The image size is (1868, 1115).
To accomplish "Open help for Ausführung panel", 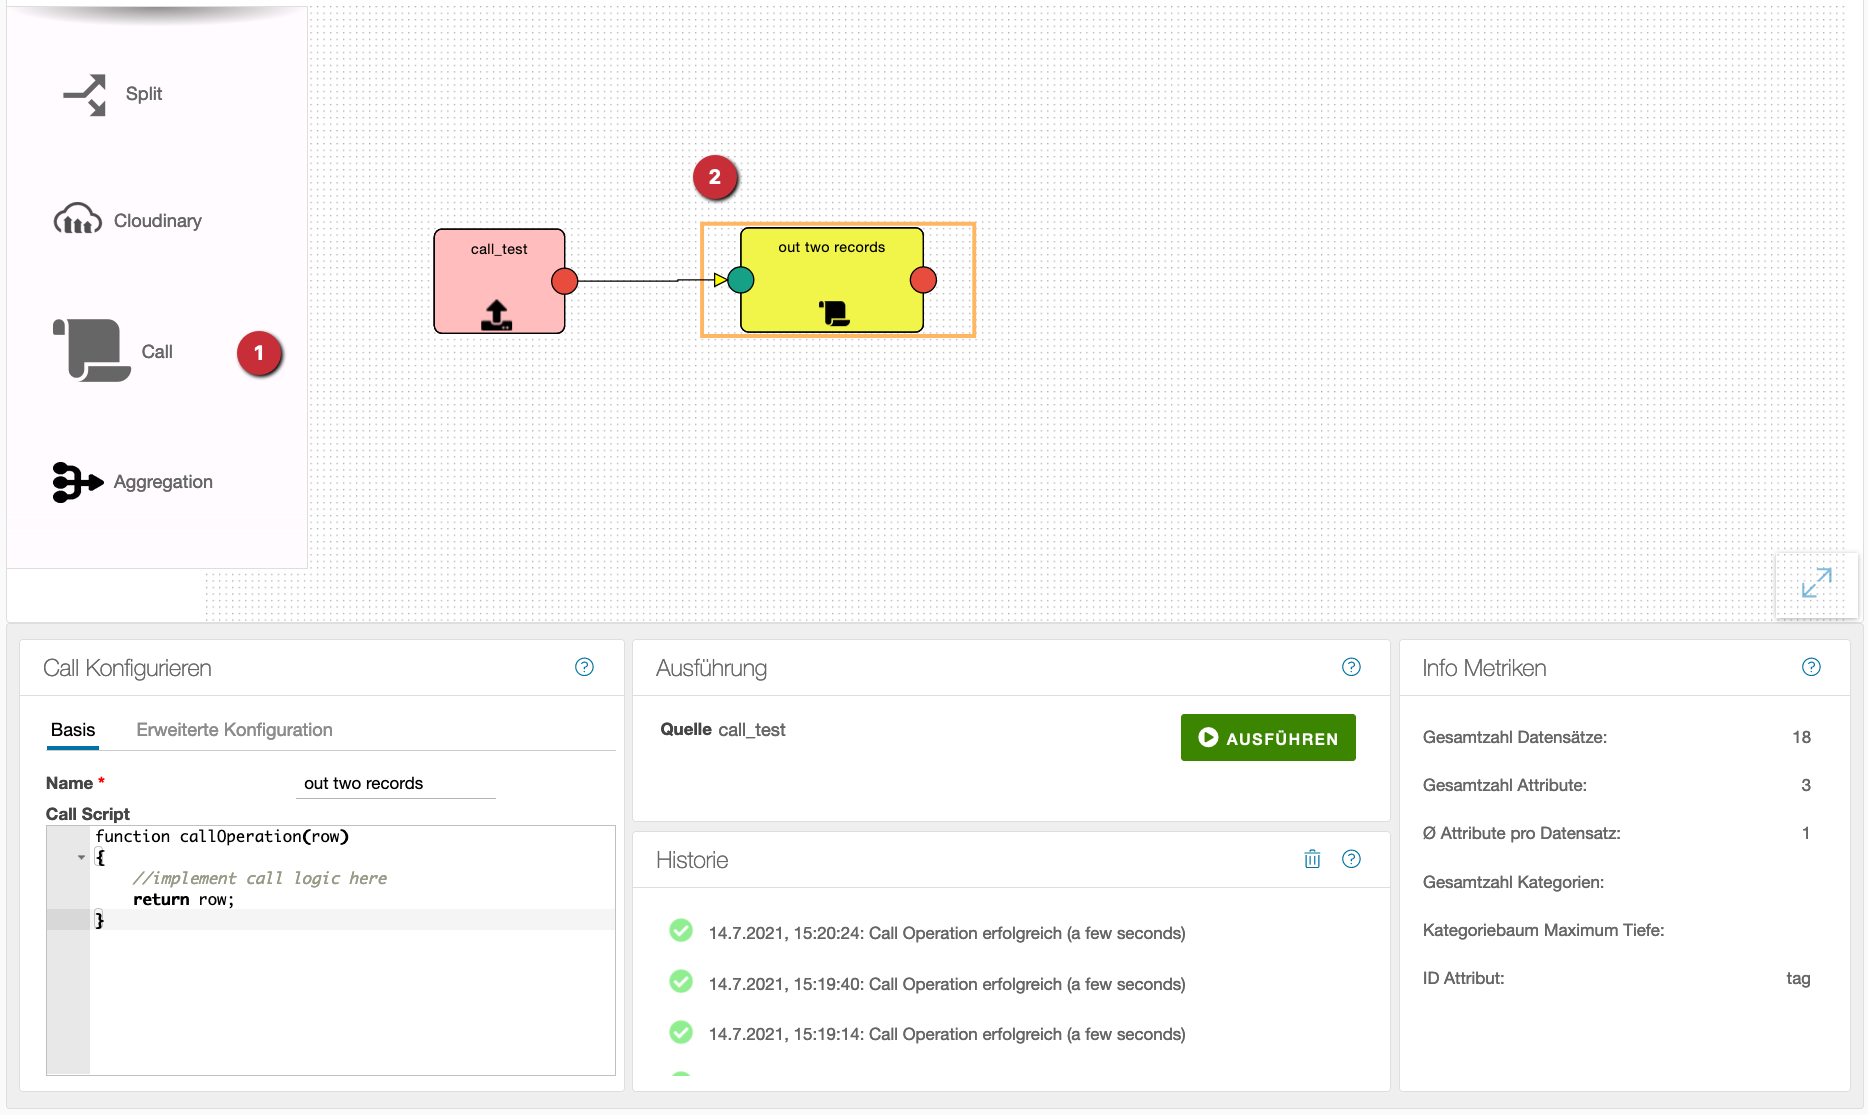I will pos(1351,667).
